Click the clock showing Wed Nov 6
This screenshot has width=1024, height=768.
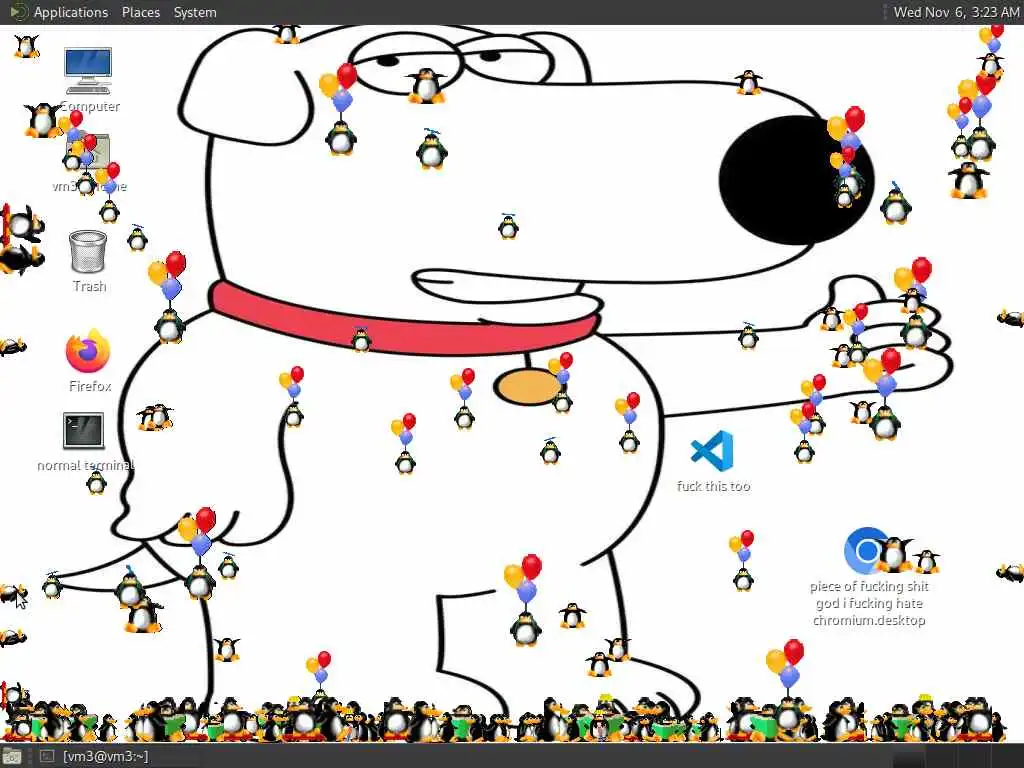tap(956, 12)
